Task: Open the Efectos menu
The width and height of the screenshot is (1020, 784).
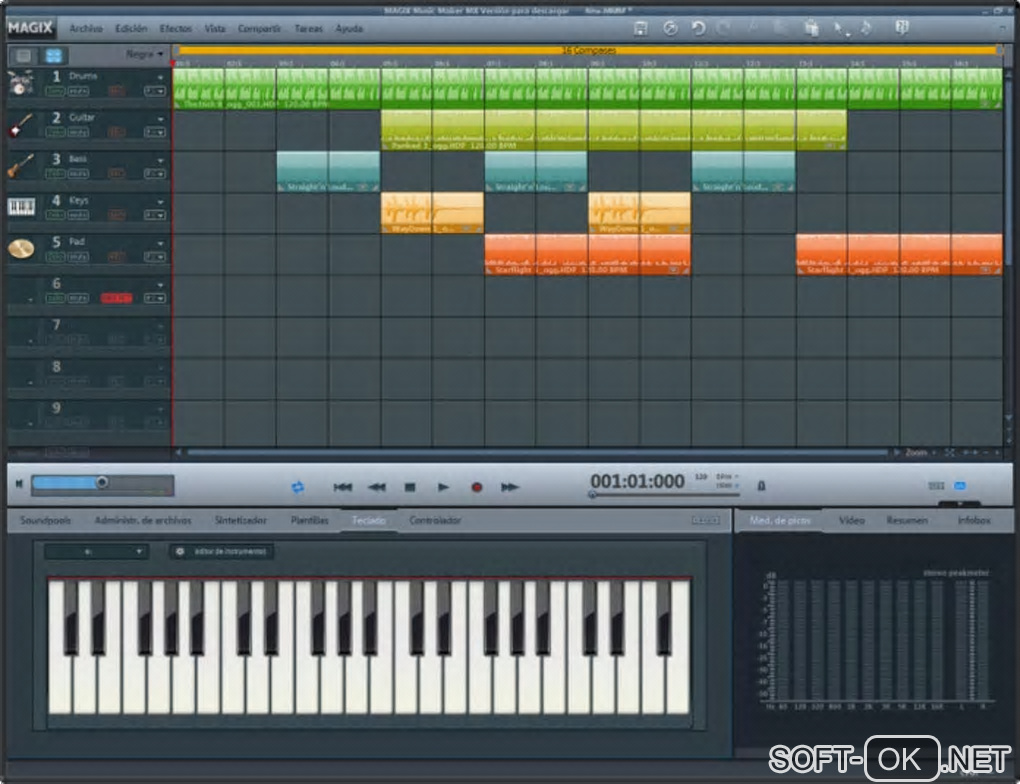Action: 176,29
